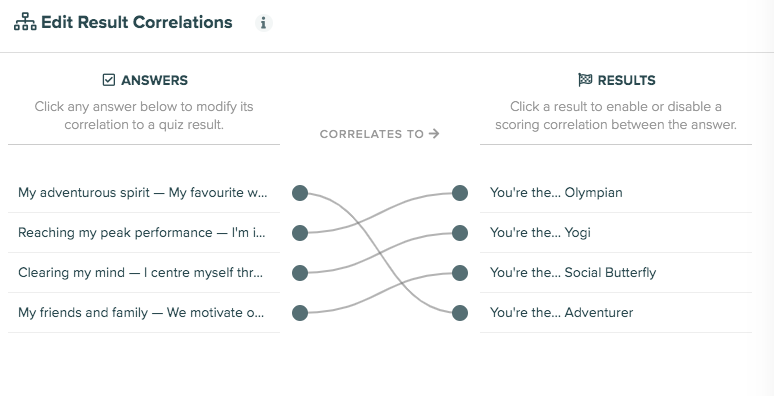Select the connector dot for My friends and family

click(x=300, y=313)
